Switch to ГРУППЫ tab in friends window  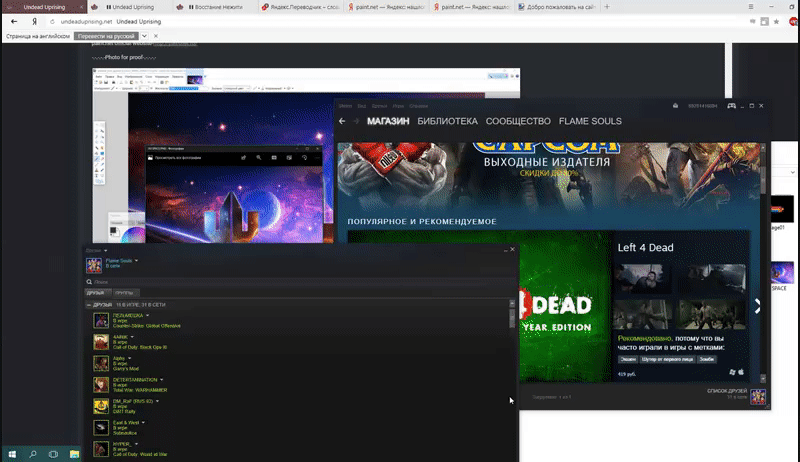[124, 293]
